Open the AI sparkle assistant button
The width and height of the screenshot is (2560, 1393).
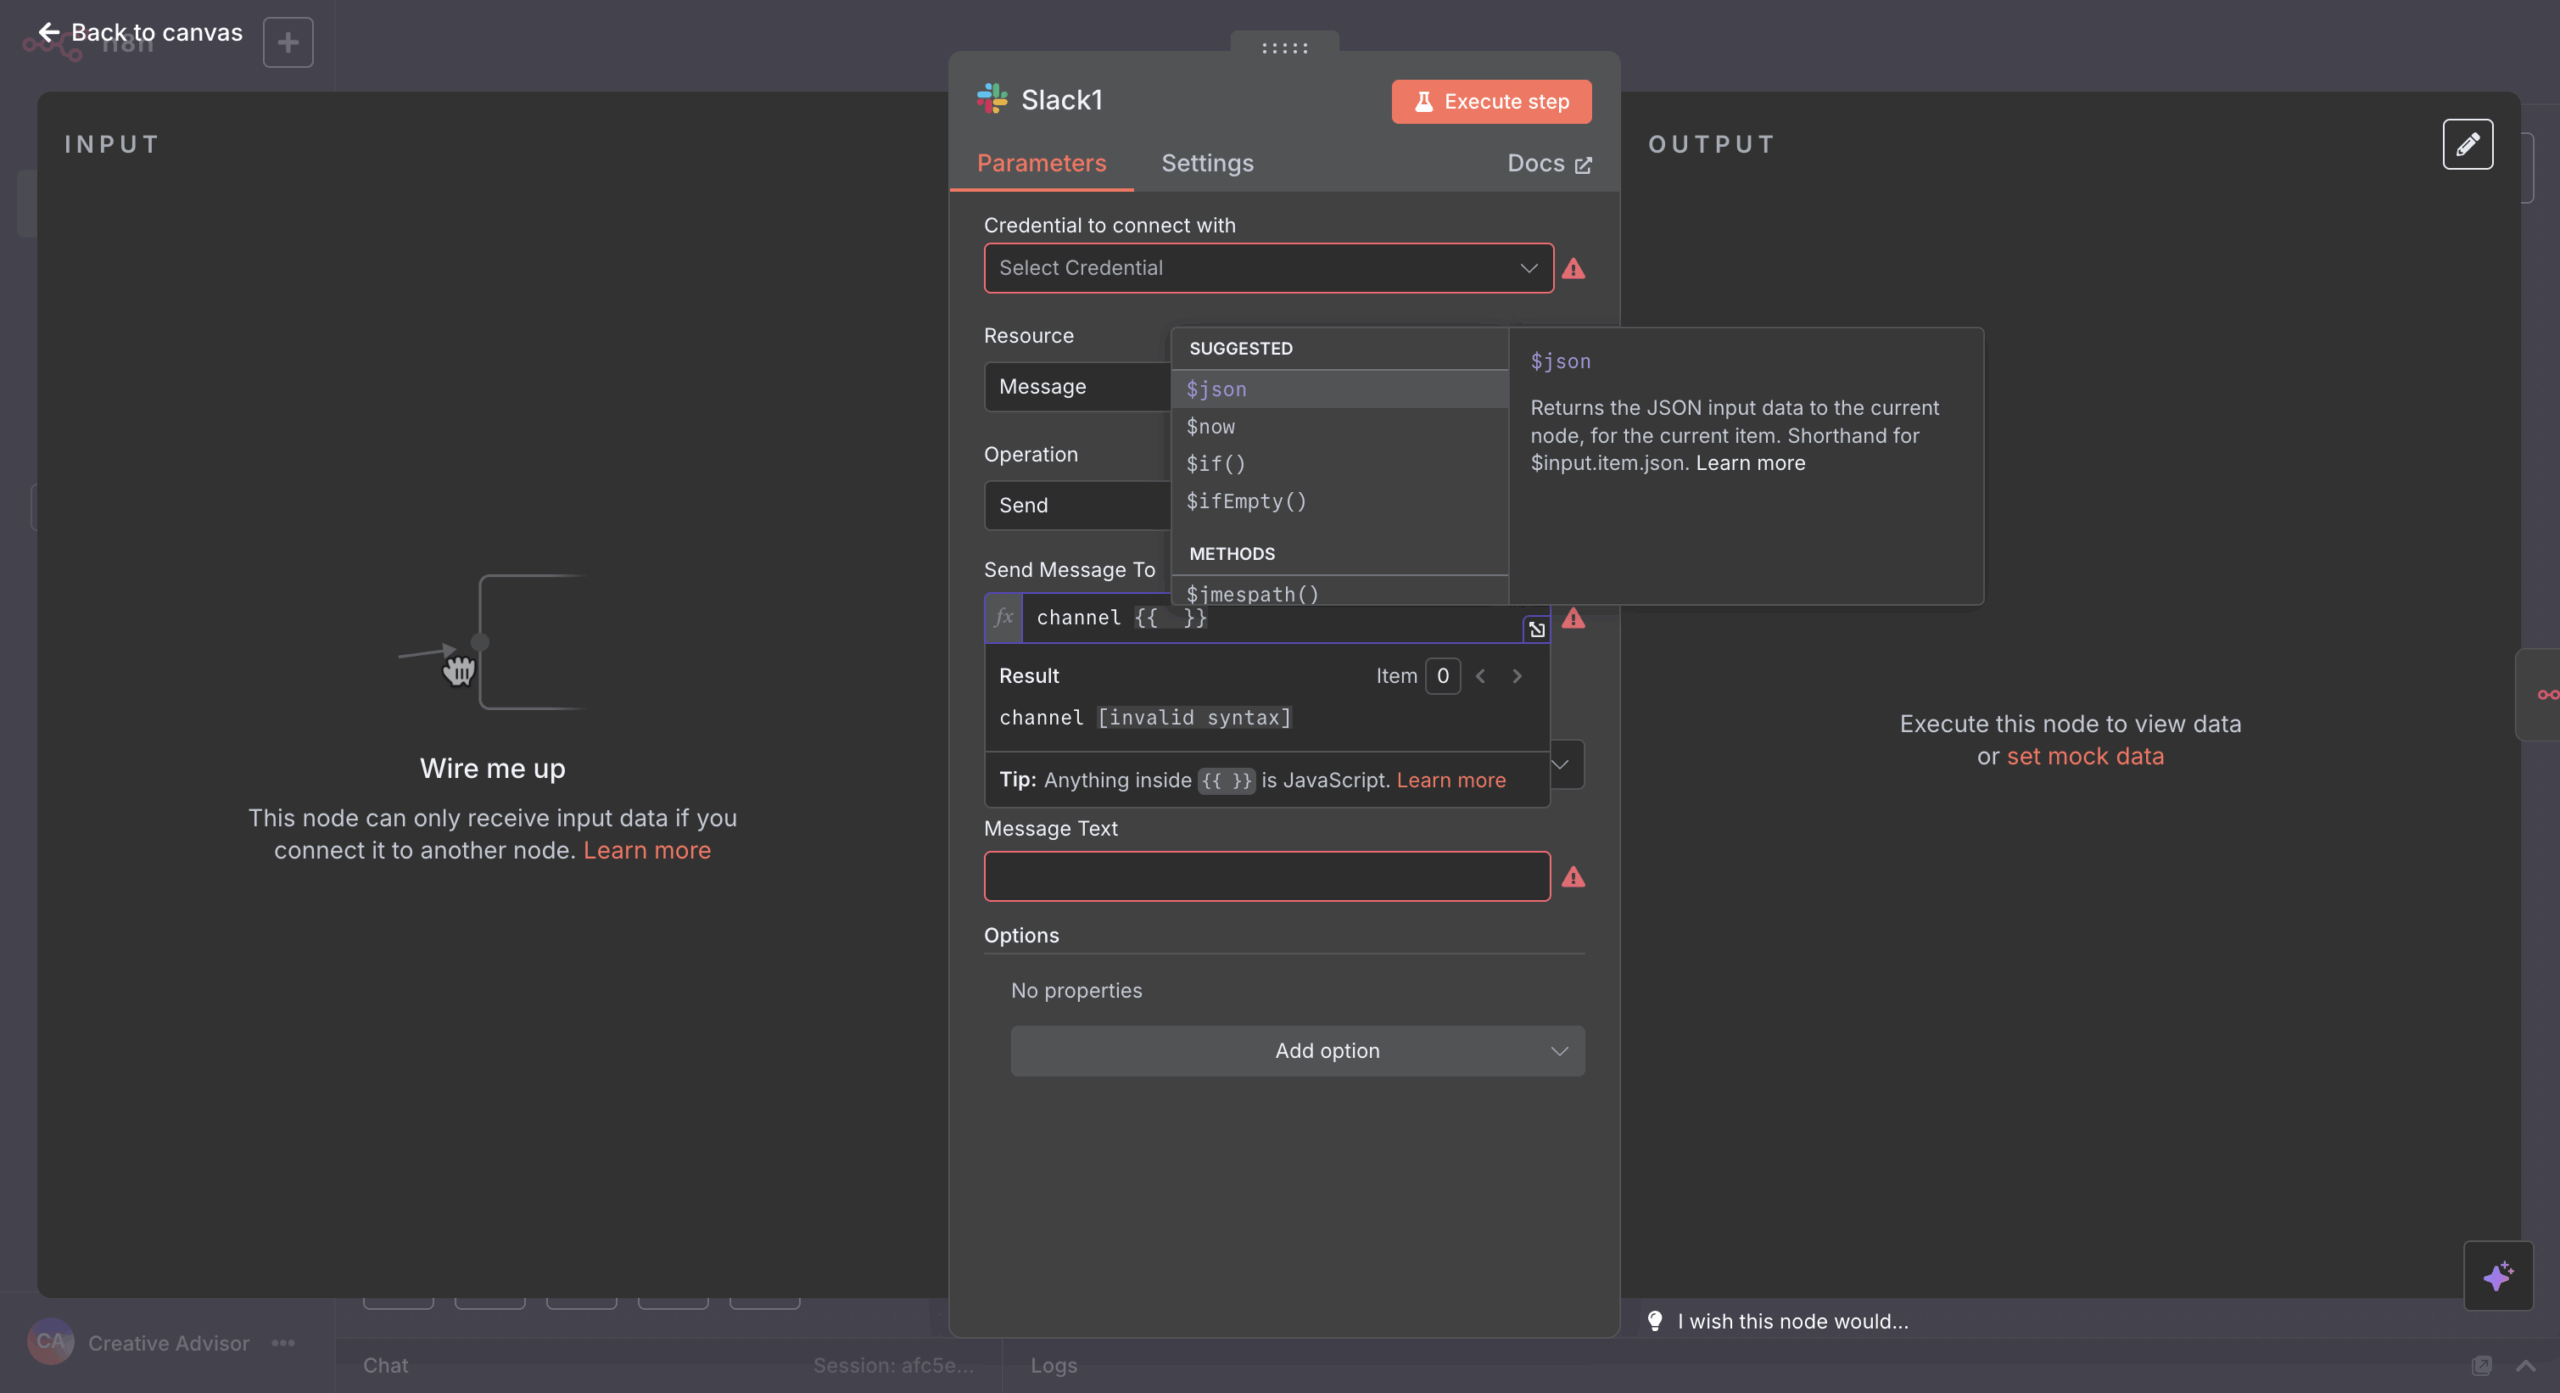point(2498,1276)
